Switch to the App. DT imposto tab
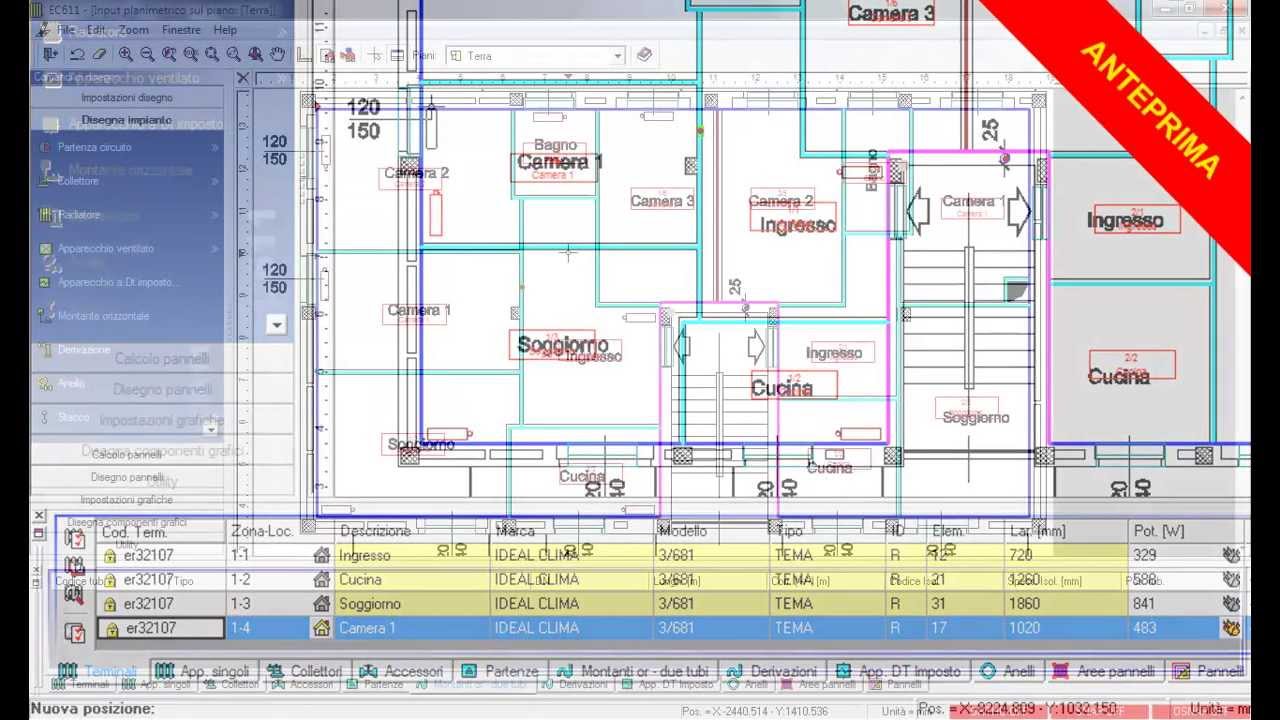1280x720 pixels. [x=897, y=671]
